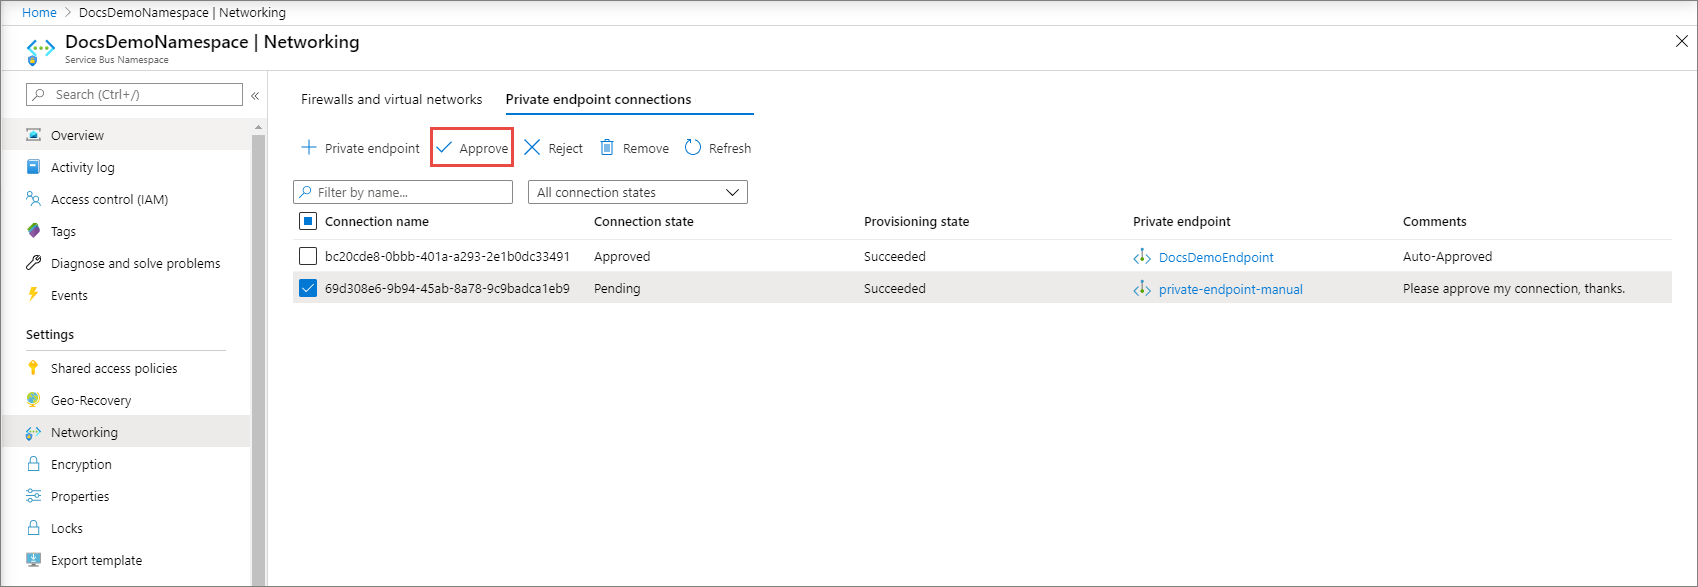
Task: Uncheck the 69d308e6 pending connection checkbox
Action: (308, 288)
